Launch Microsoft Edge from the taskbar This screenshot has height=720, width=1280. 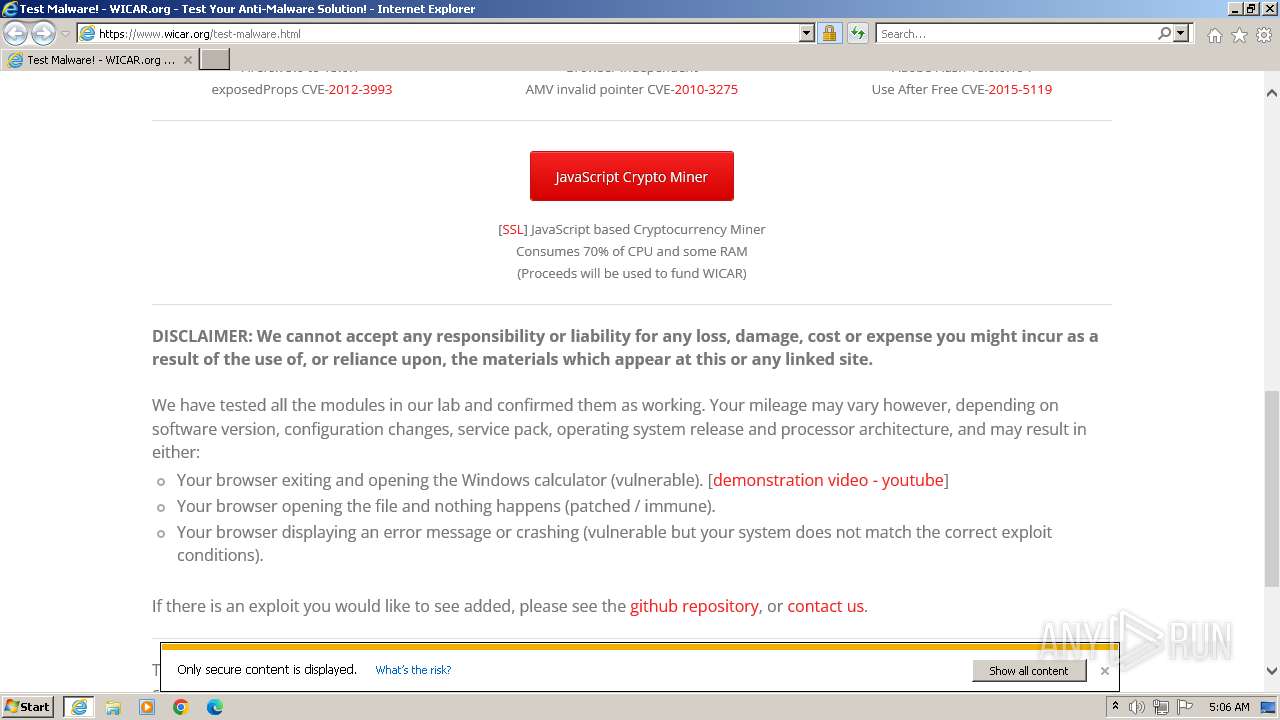click(215, 707)
